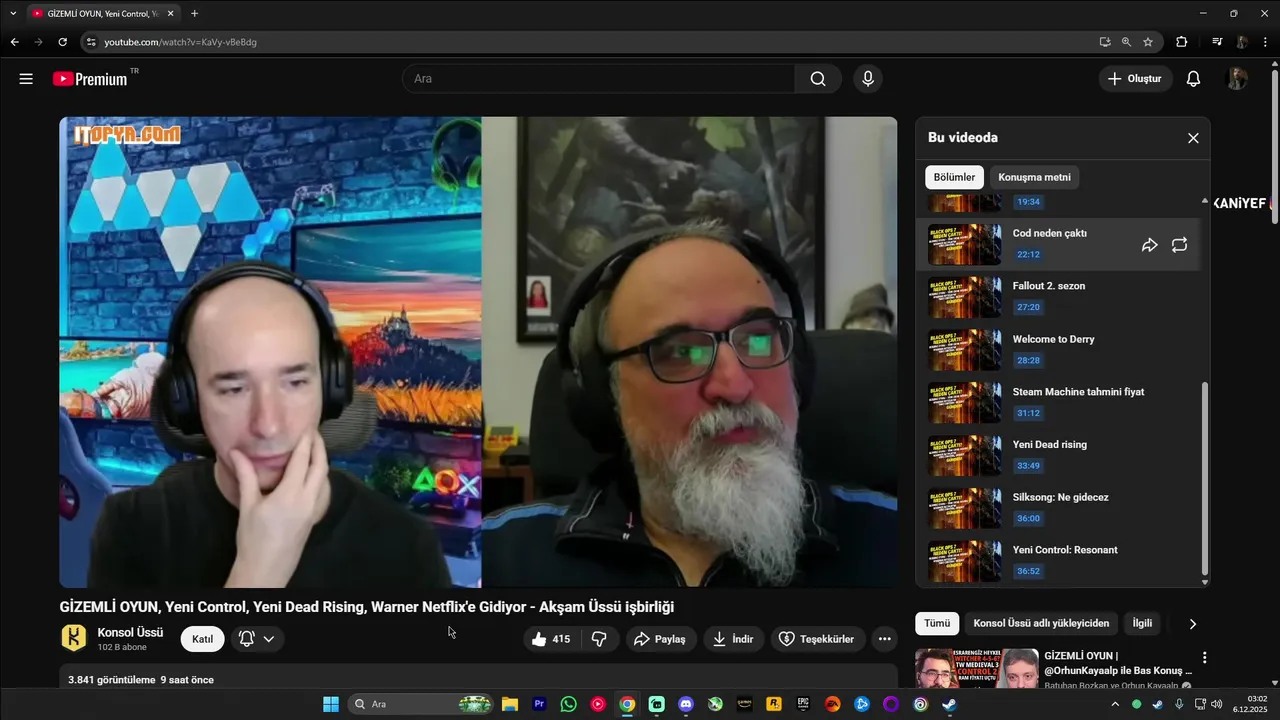
Task: Click the 36:52 chapter timestamp
Action: pyautogui.click(x=1028, y=572)
